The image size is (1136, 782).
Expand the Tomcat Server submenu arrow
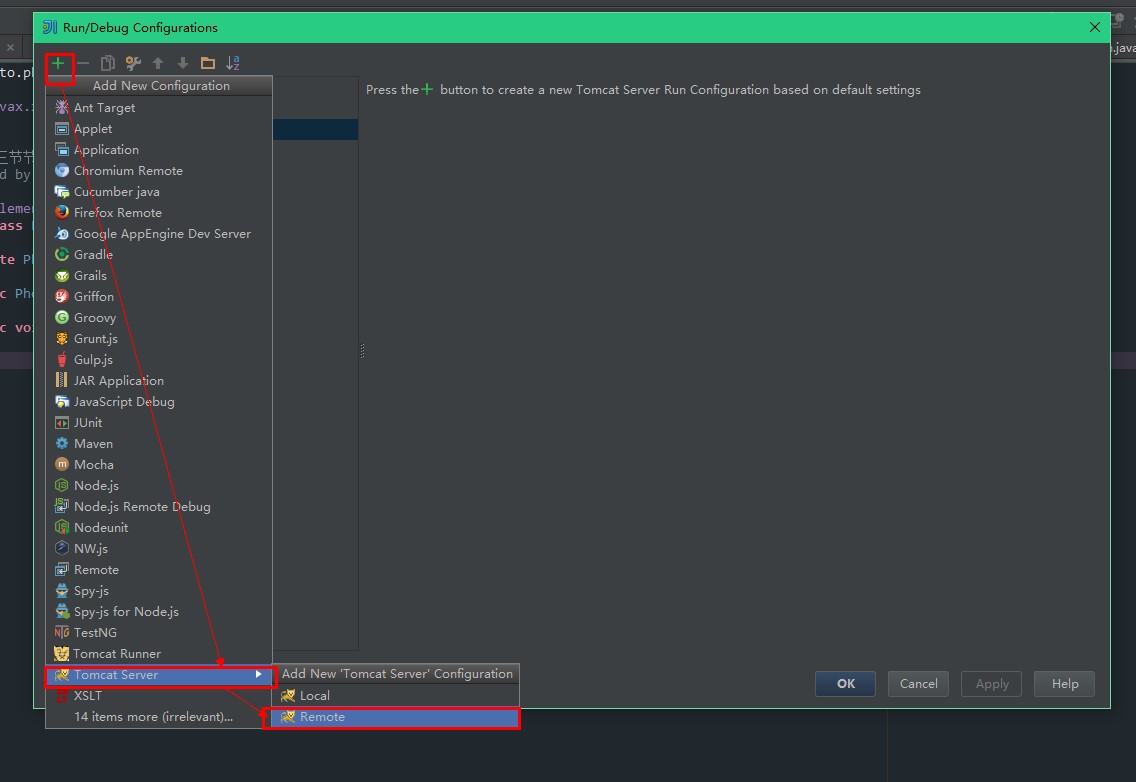(259, 675)
